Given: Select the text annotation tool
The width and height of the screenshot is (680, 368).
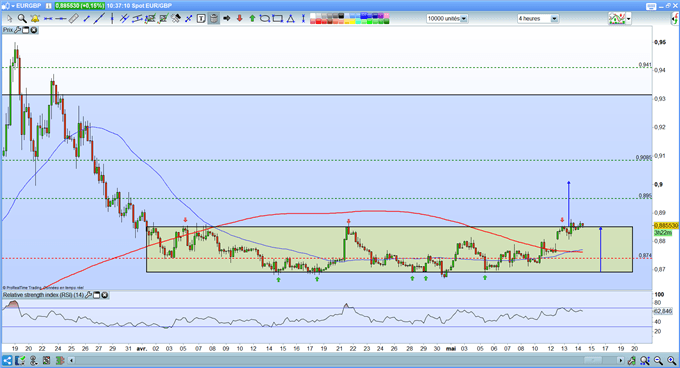Looking at the screenshot, I should (201, 18).
